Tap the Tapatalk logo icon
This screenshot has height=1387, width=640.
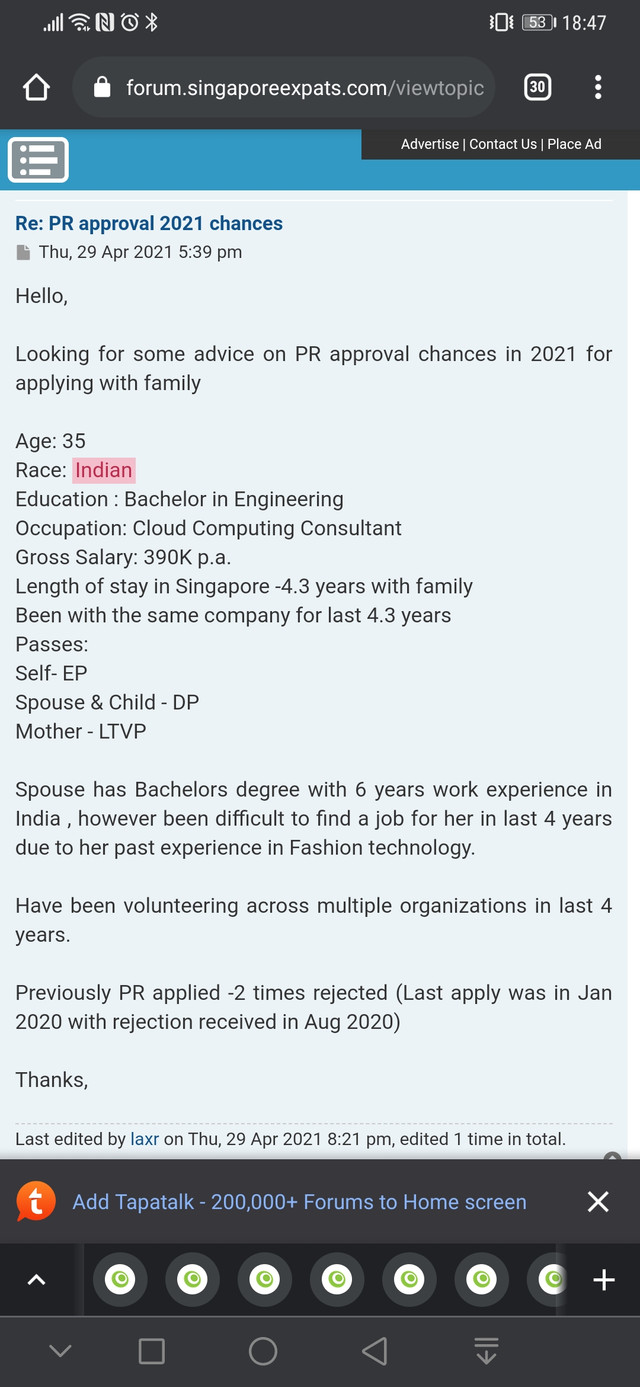point(36,1202)
